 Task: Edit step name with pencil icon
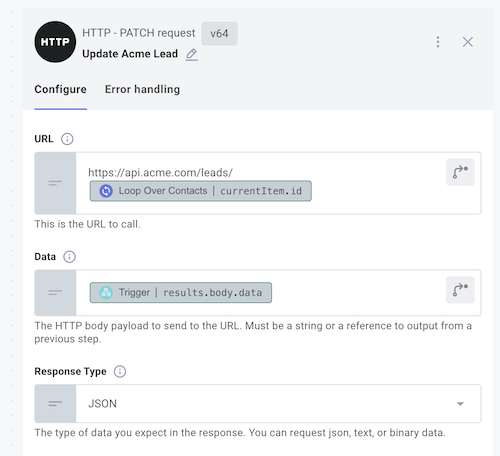point(192,54)
